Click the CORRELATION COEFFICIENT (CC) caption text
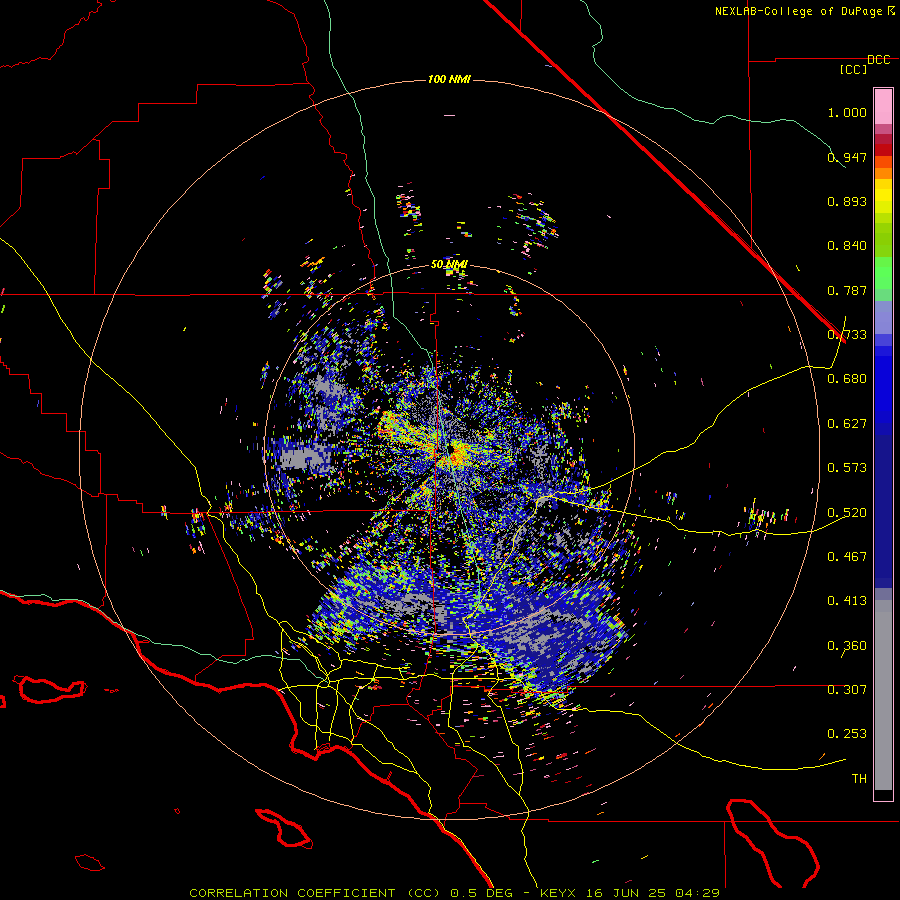Viewport: 900px width, 900px height. pyautogui.click(x=315, y=893)
